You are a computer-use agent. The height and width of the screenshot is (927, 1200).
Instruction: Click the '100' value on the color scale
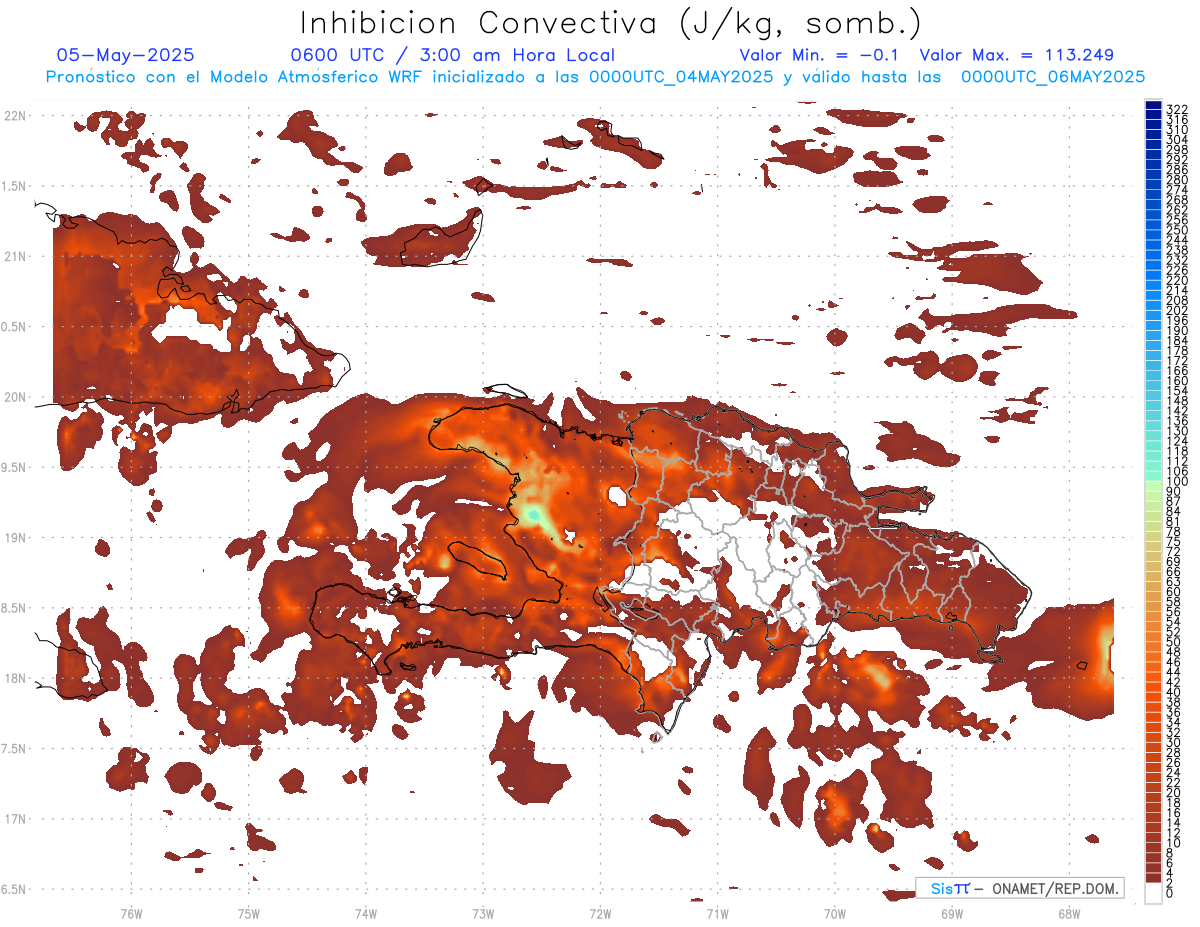coord(1177,482)
